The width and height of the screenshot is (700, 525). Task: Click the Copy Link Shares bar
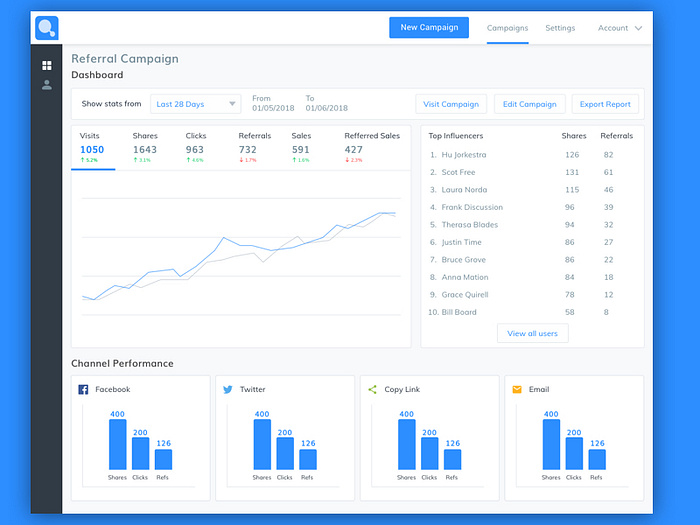[x=407, y=444]
